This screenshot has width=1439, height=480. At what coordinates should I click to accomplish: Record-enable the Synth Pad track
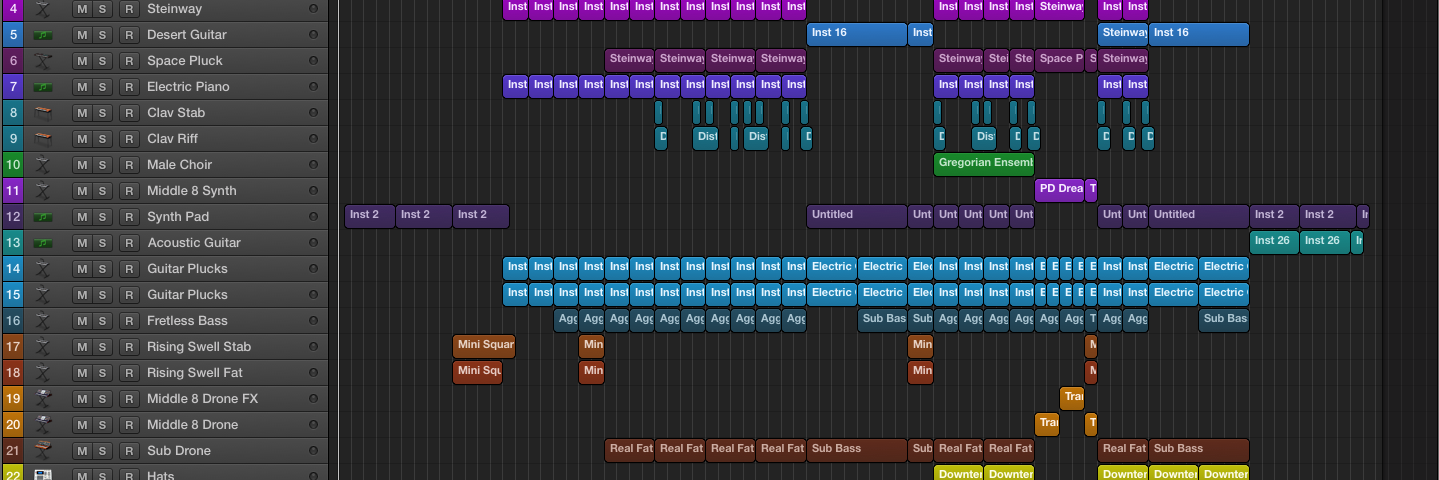[128, 216]
